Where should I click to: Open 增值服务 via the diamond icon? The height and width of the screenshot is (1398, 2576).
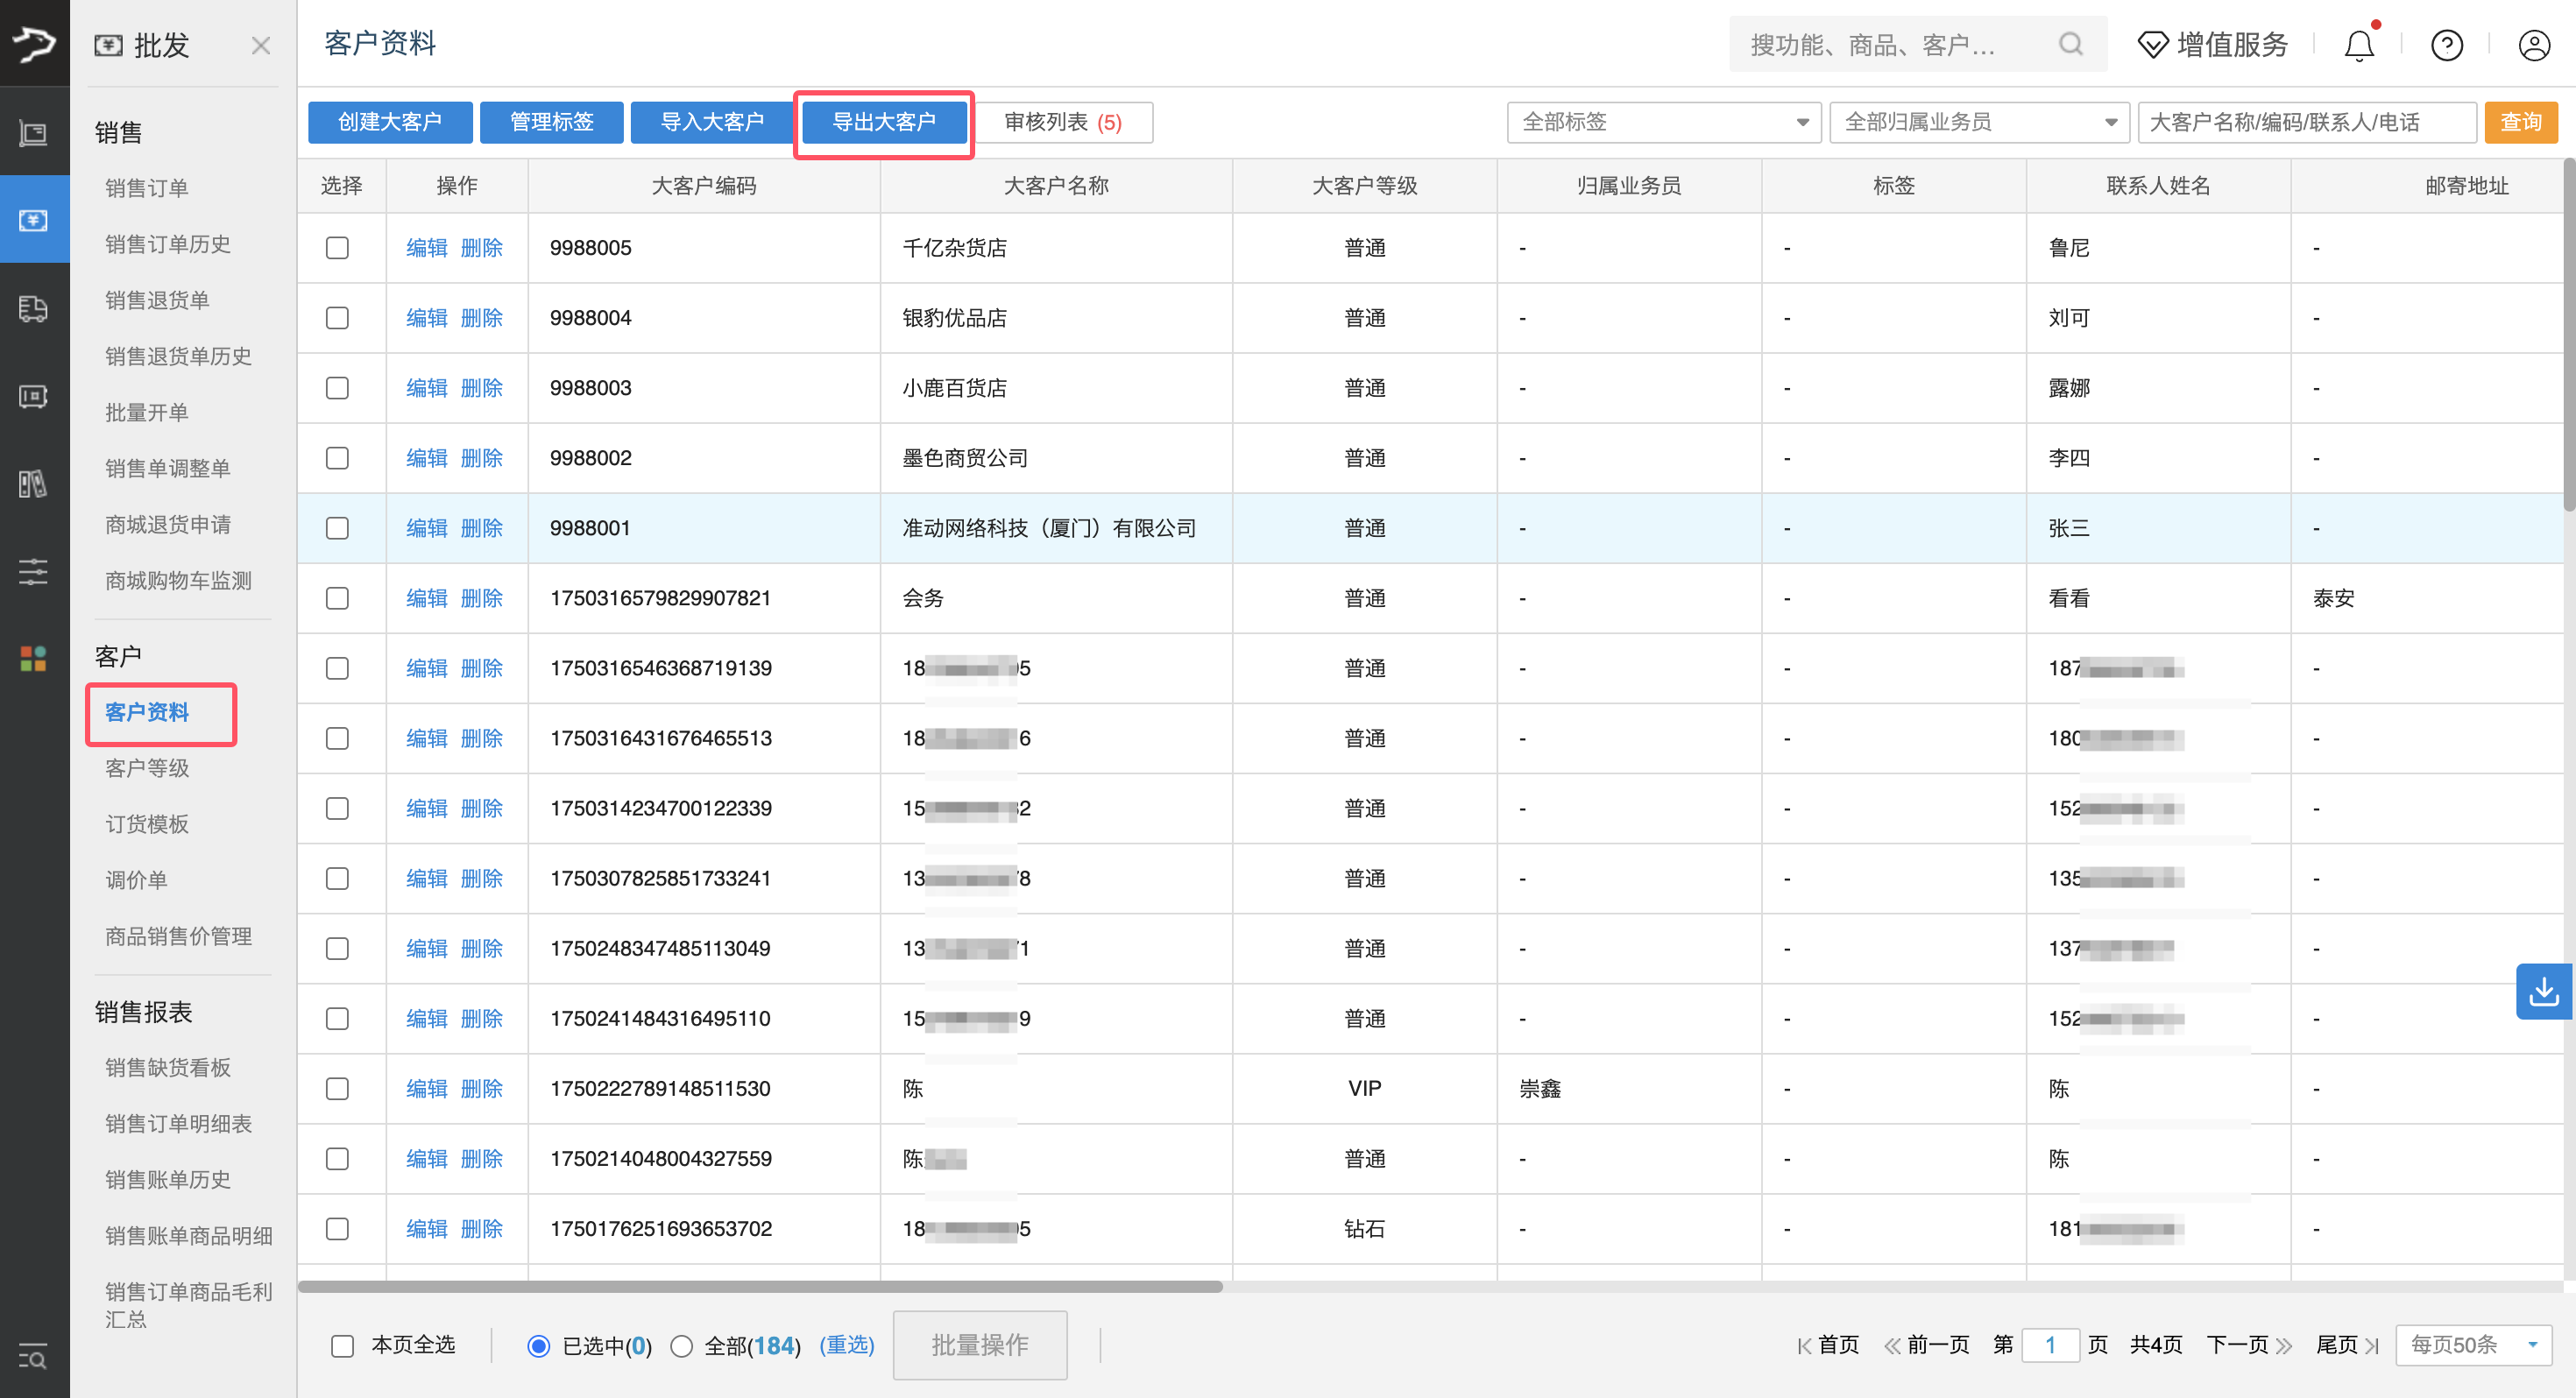[2212, 44]
